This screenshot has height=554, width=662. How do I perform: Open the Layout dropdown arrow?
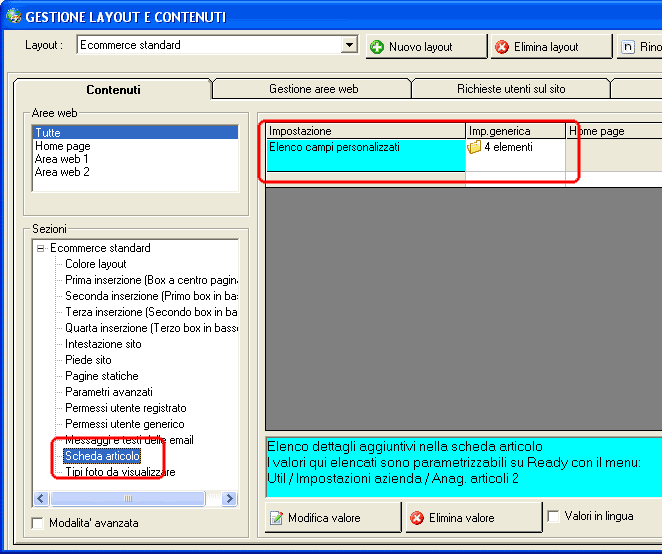[349, 44]
